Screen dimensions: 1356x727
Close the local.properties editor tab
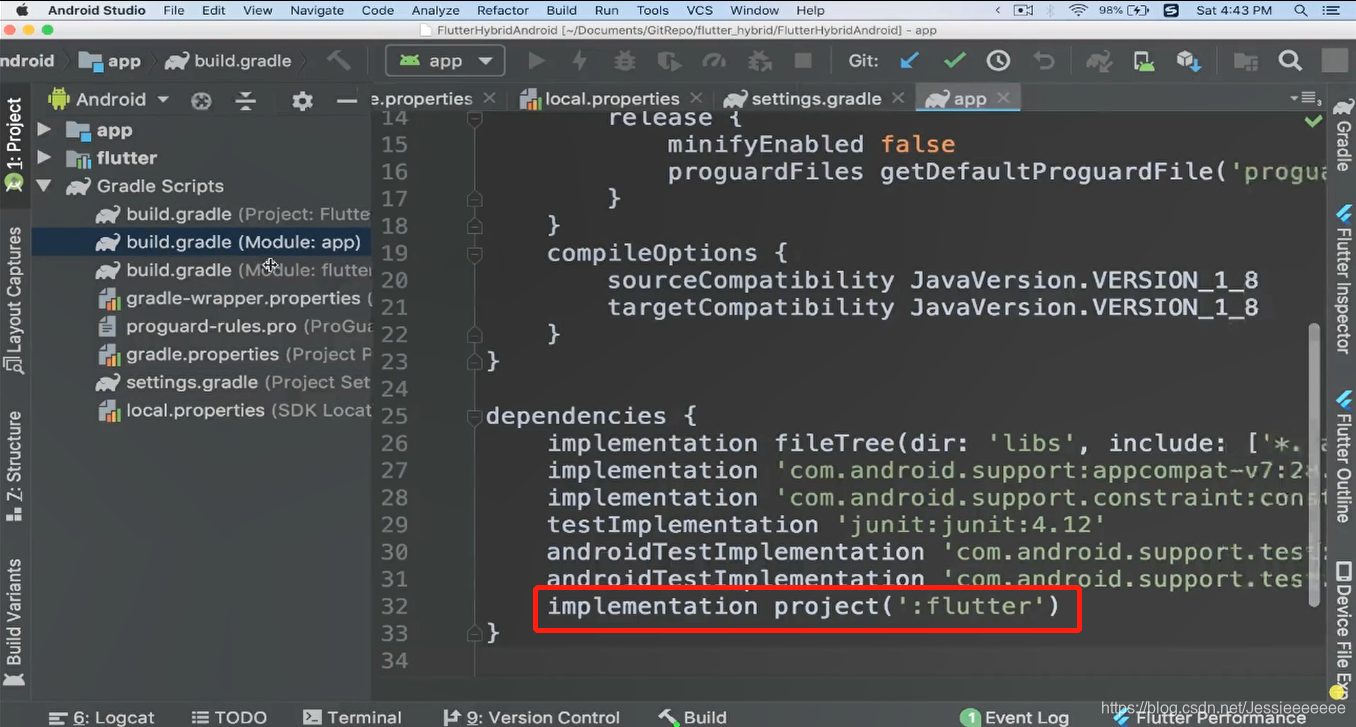[x=695, y=98]
